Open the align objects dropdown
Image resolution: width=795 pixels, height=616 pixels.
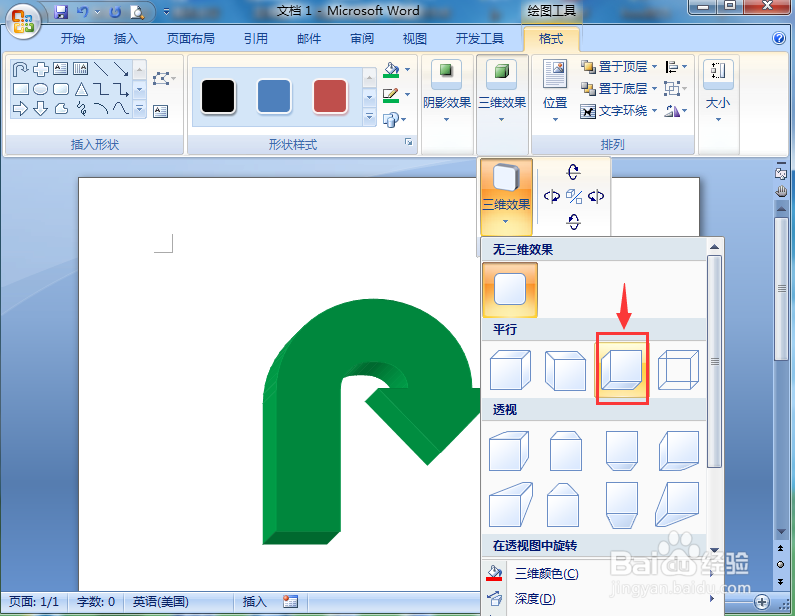click(676, 66)
